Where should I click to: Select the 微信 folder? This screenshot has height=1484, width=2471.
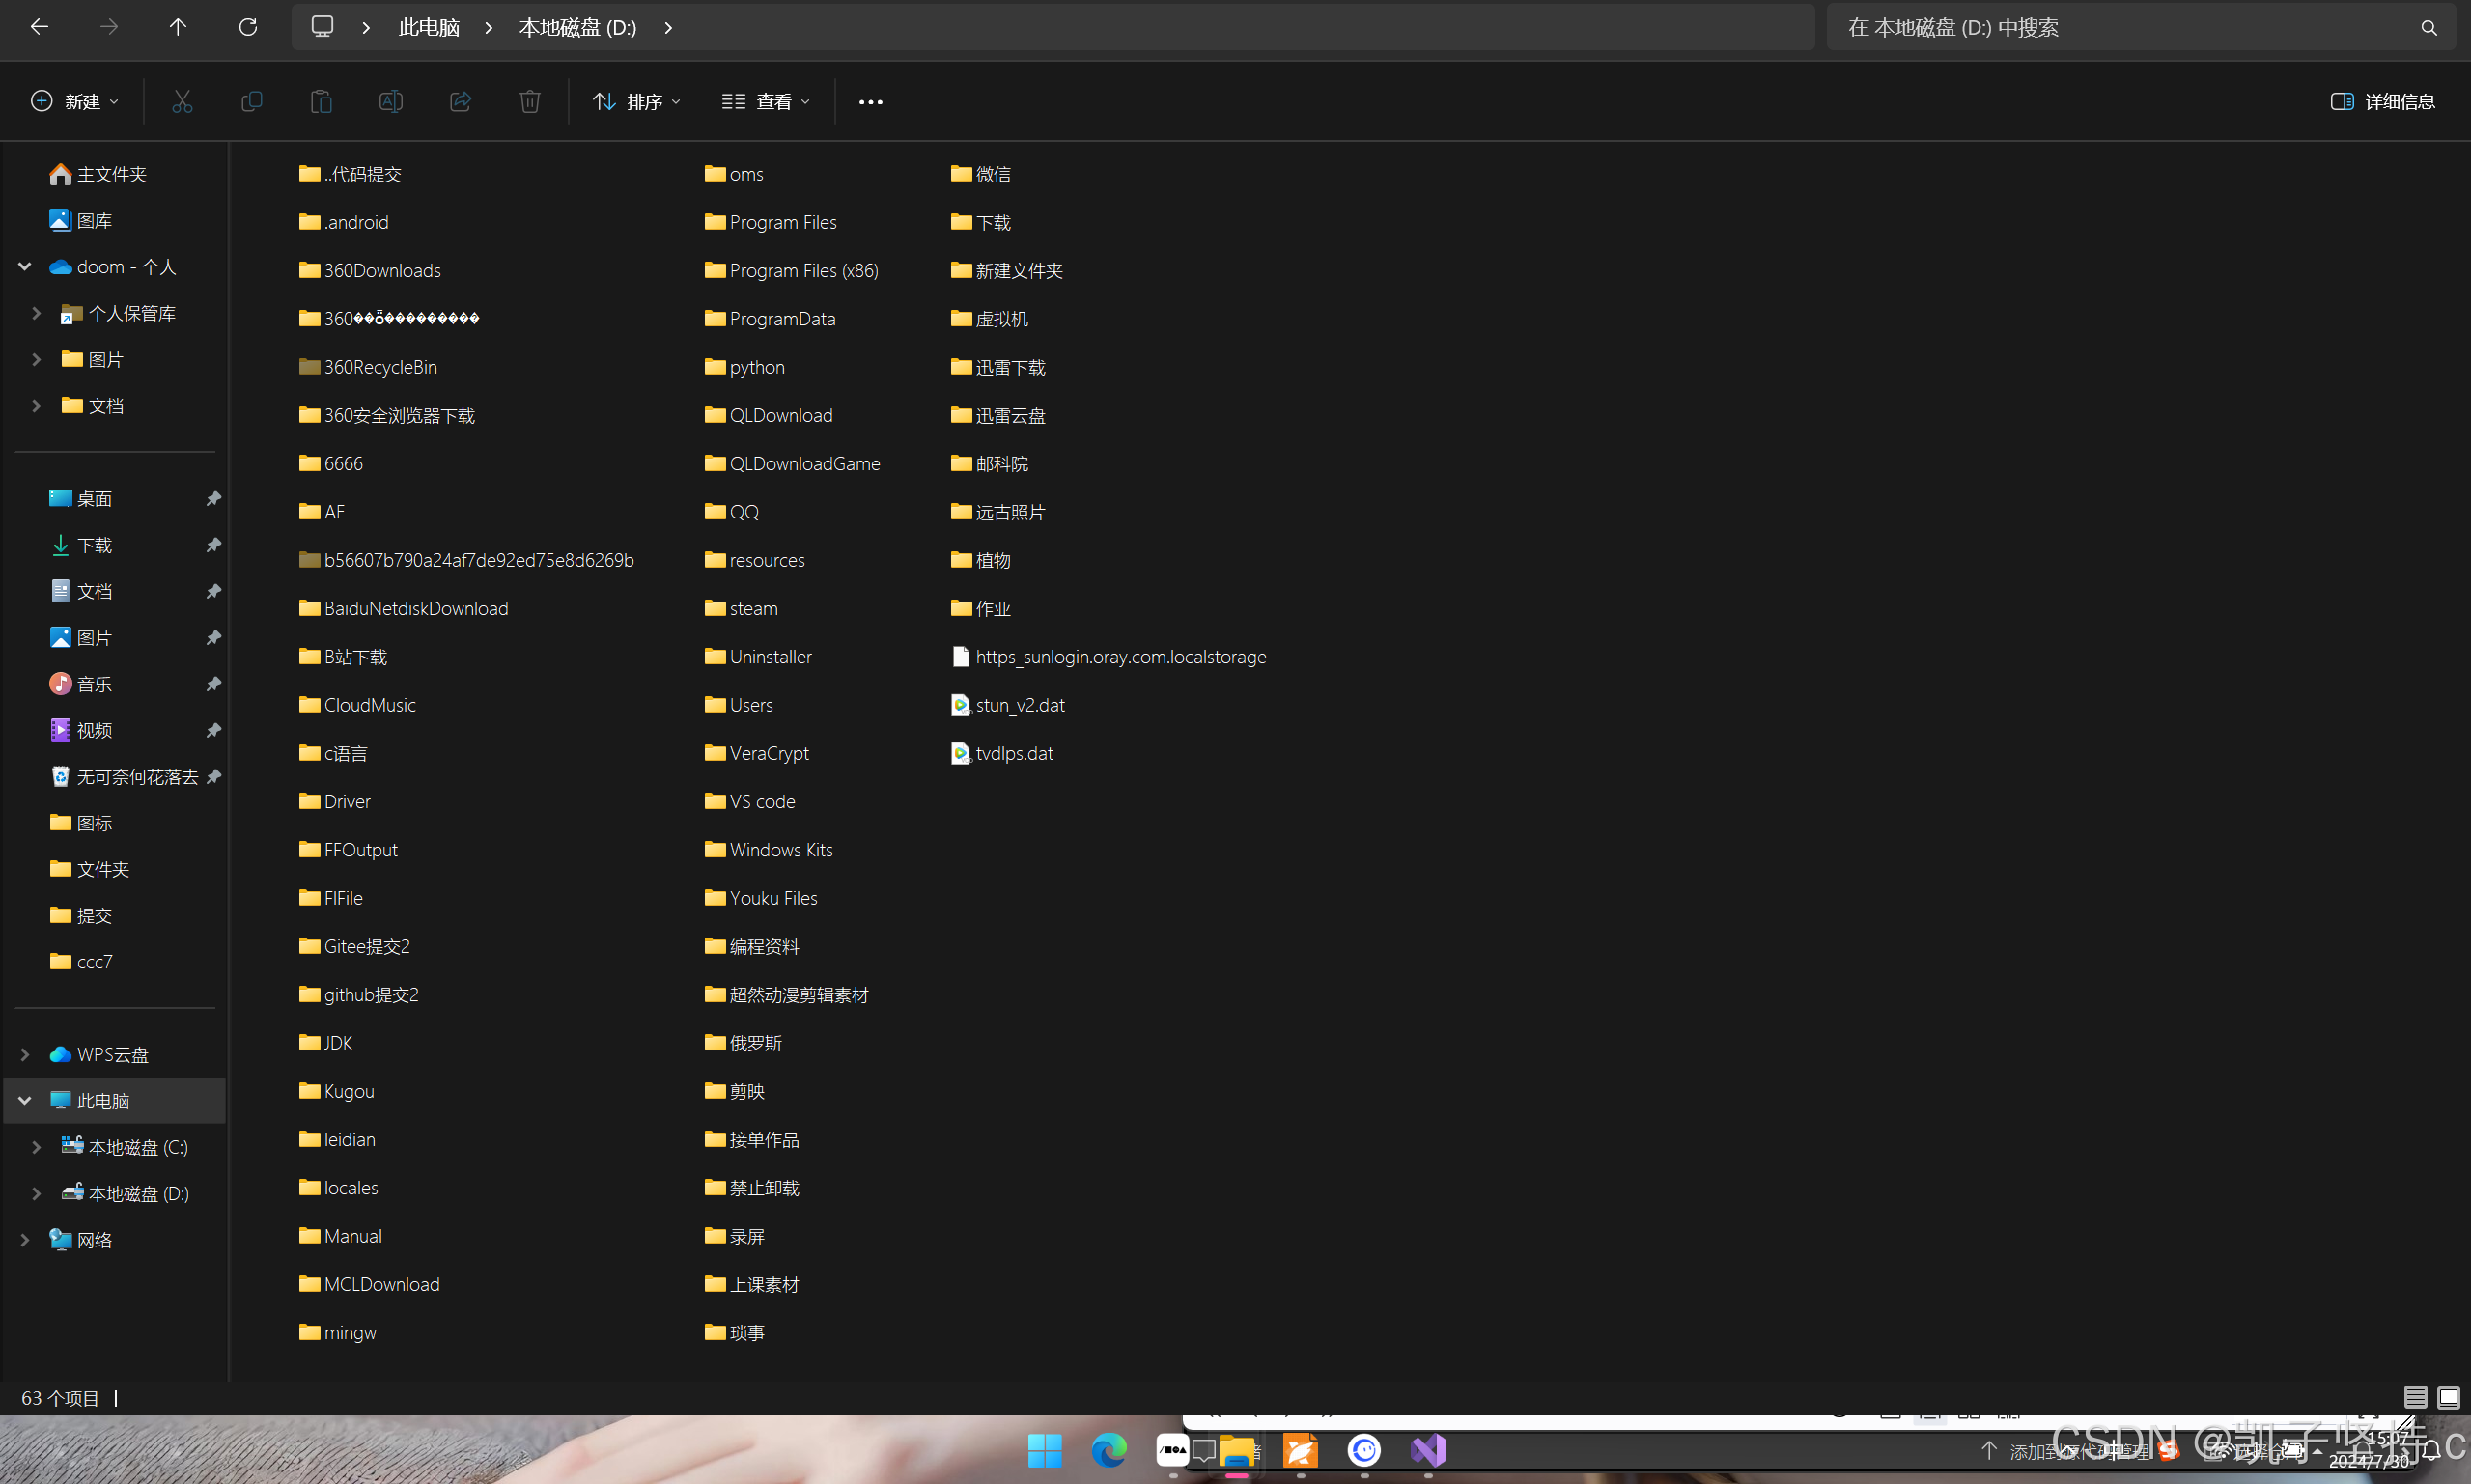click(x=981, y=174)
